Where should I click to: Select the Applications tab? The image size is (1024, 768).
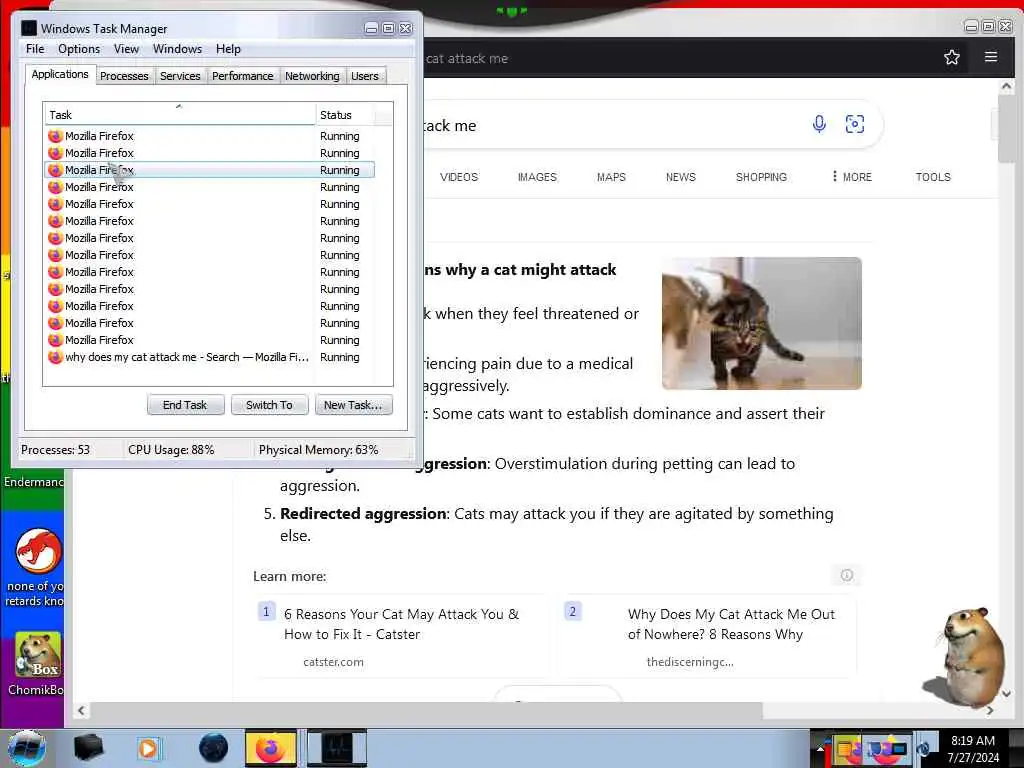click(x=60, y=74)
